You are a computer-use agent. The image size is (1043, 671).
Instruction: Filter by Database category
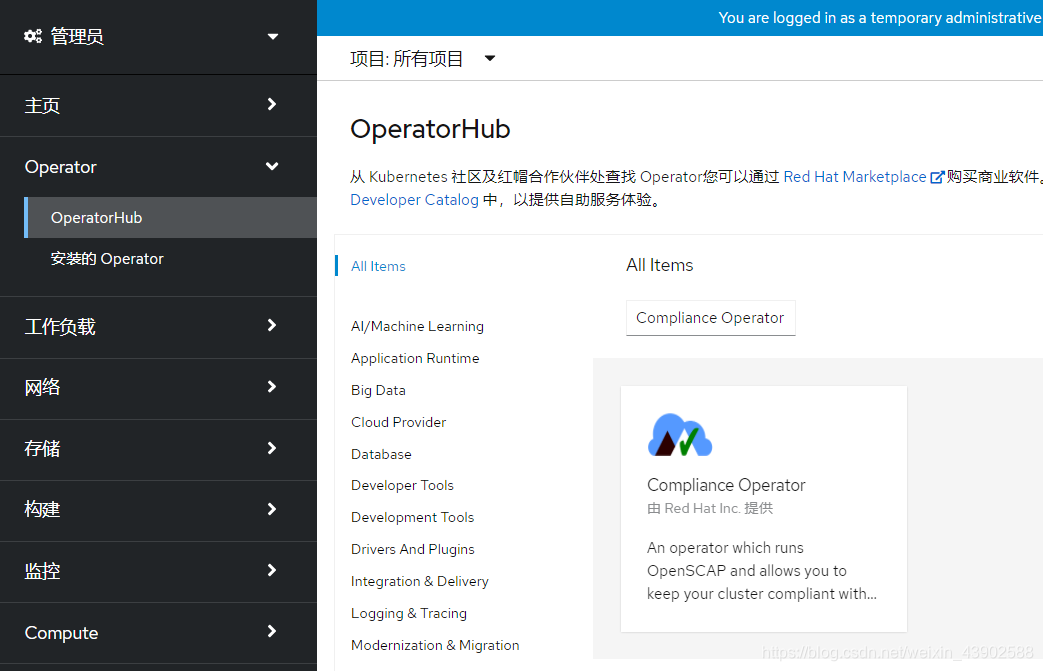[381, 454]
